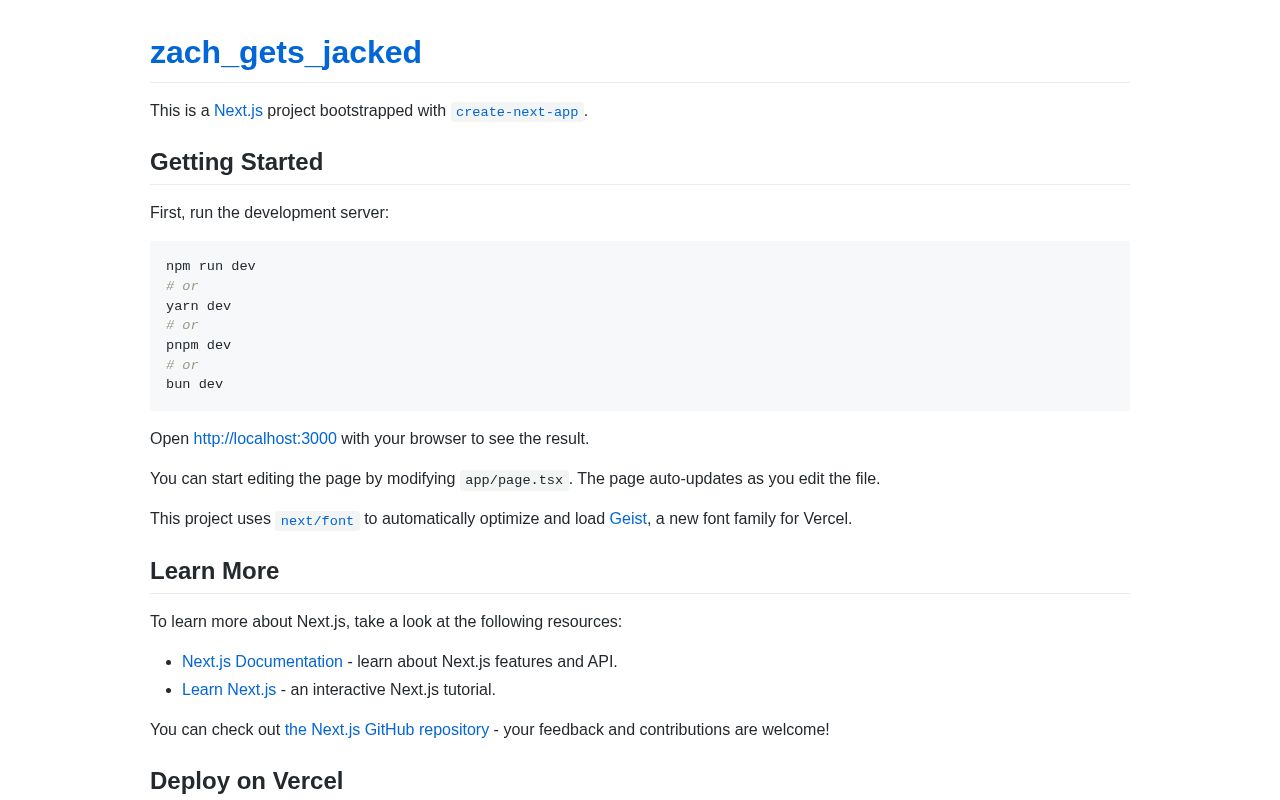Open the Geist font link

pyautogui.click(x=628, y=519)
